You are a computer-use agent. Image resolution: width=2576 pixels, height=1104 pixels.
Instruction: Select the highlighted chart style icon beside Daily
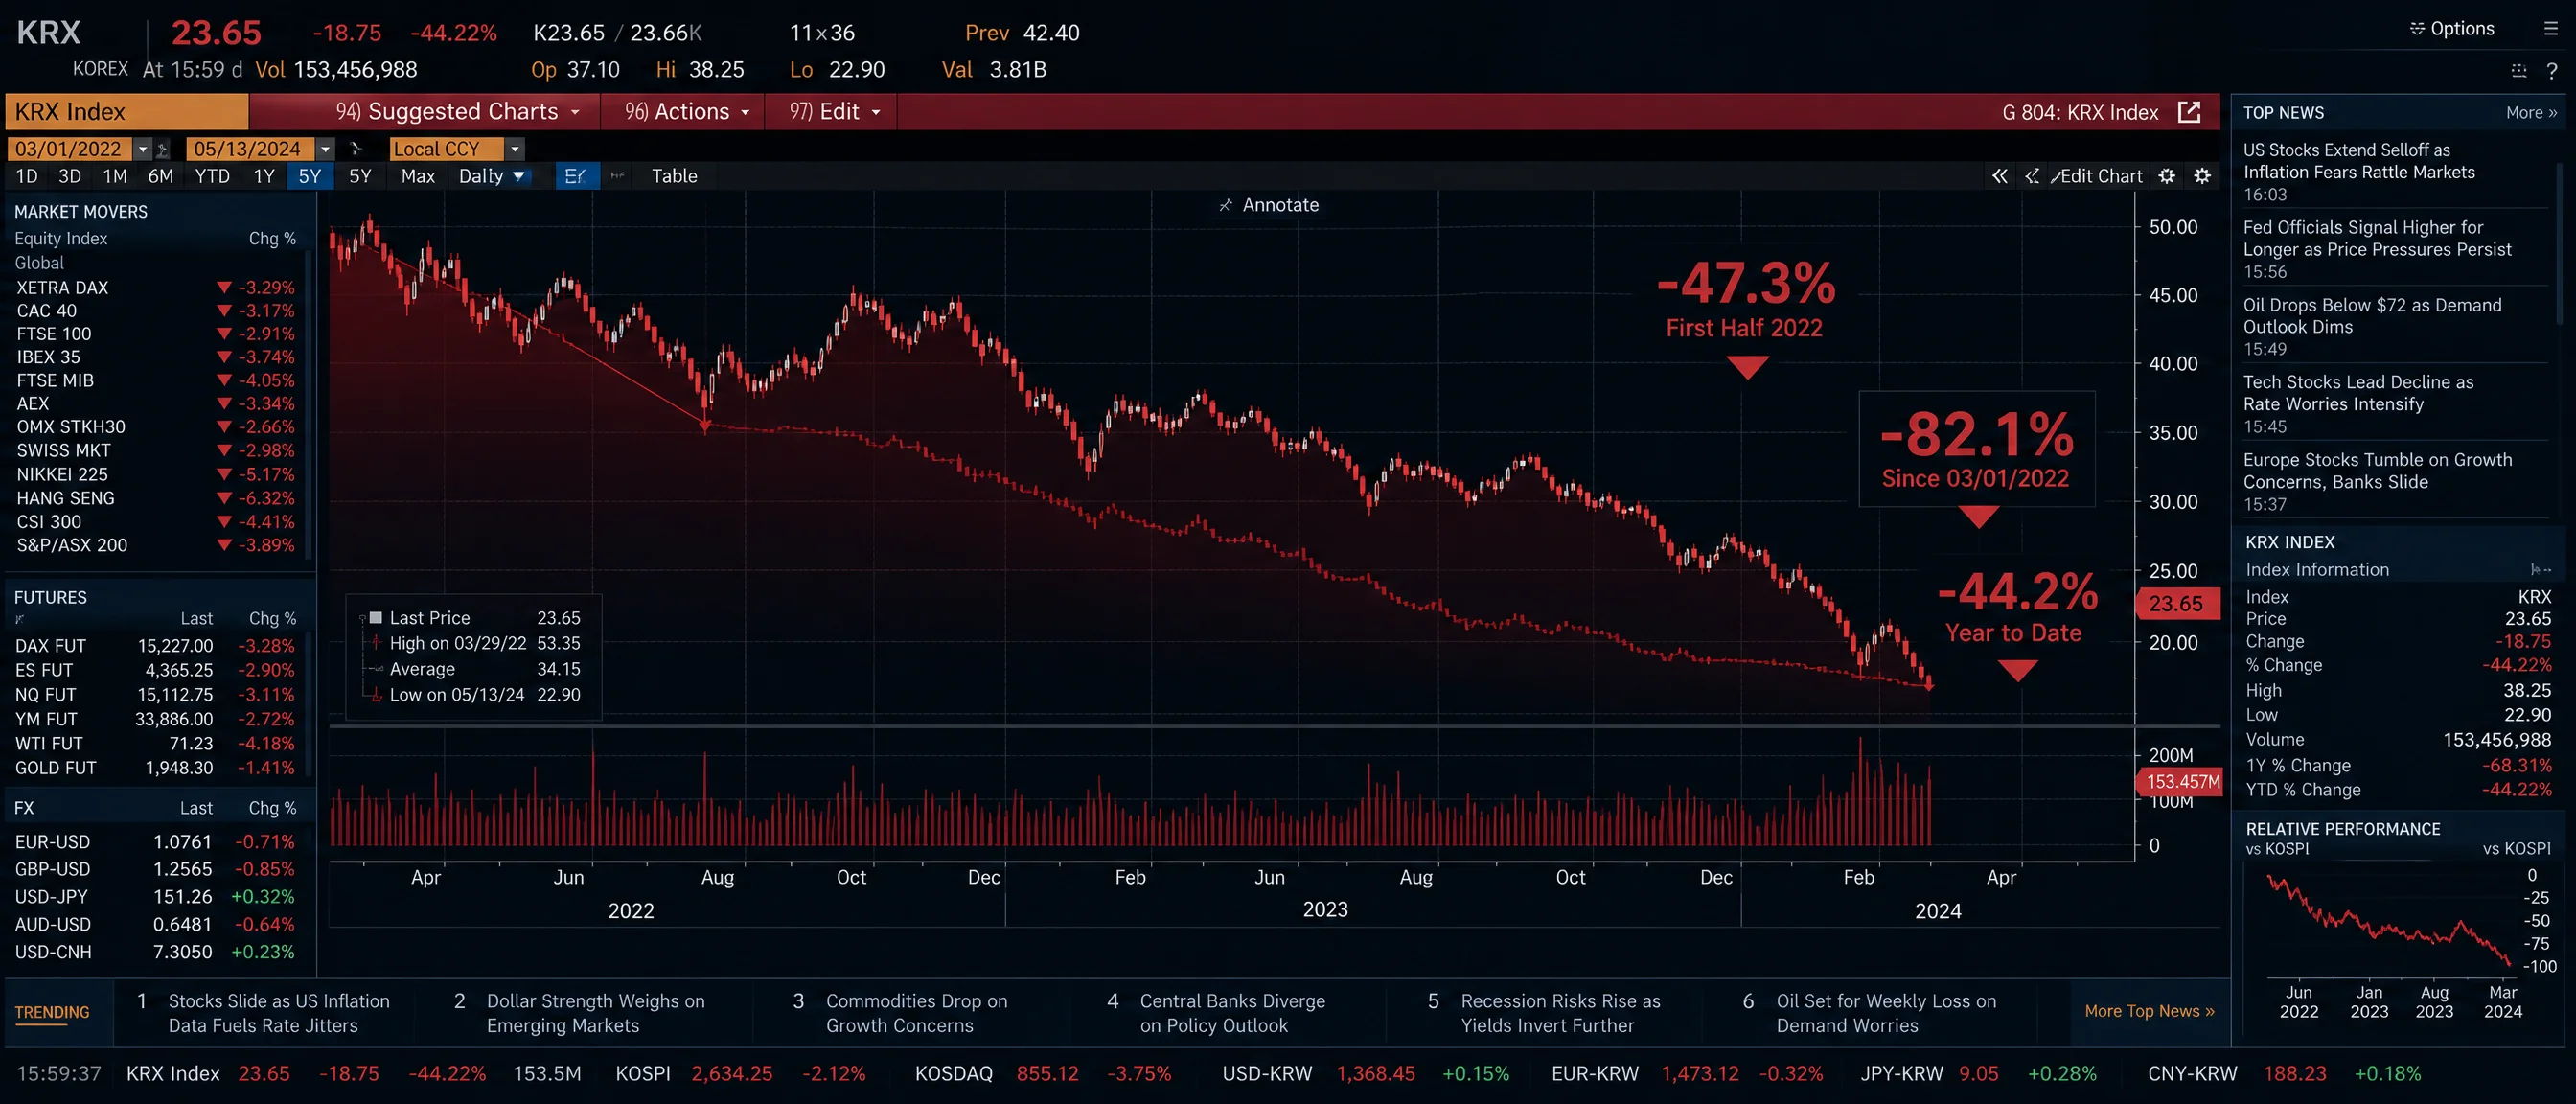coord(576,176)
